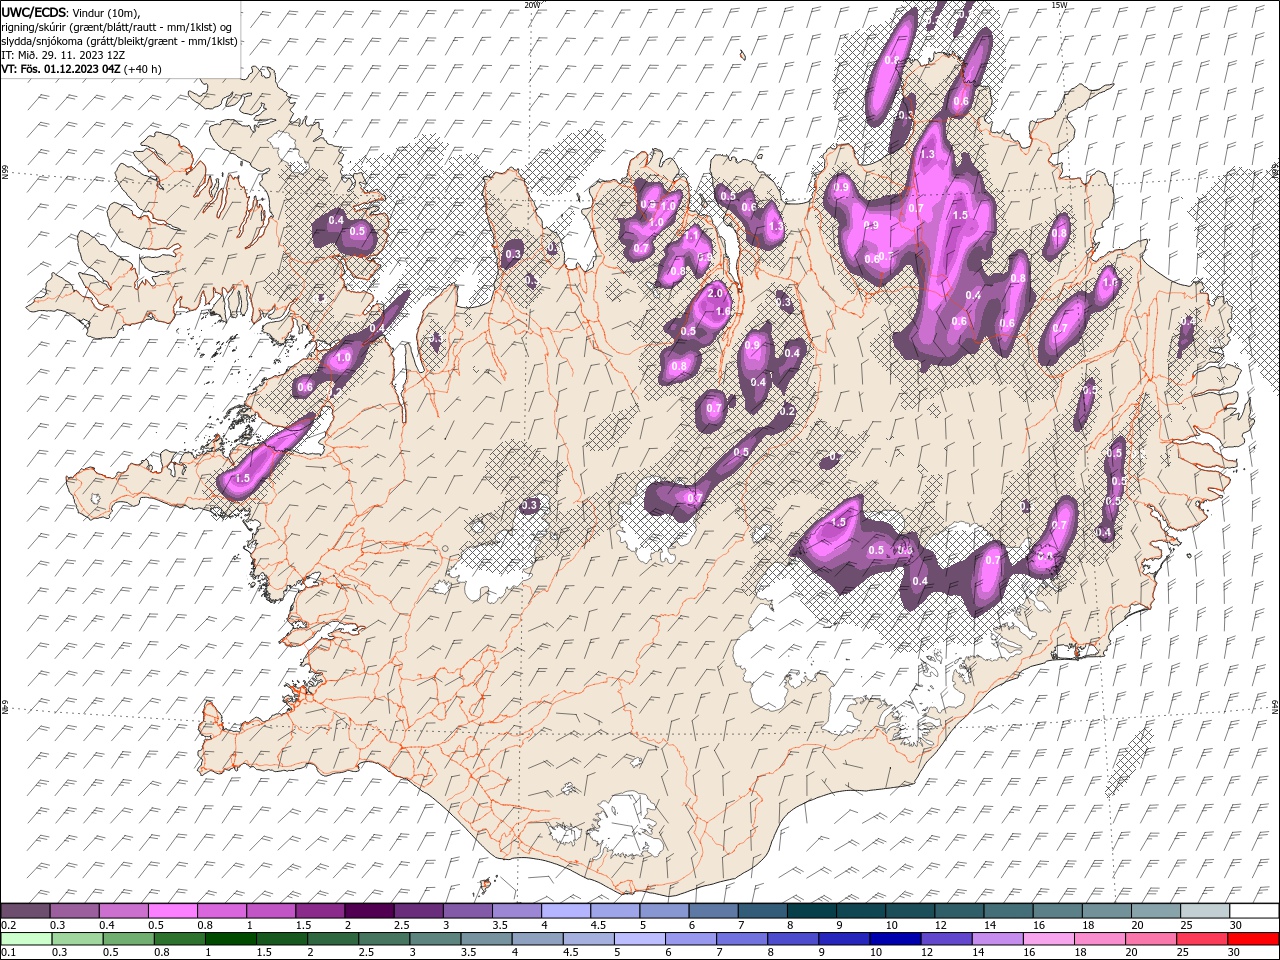Screen dimensions: 1280x960
Task: Select the purple-scale lavender swatch between 4 and 4.5
Action: (x=566, y=911)
